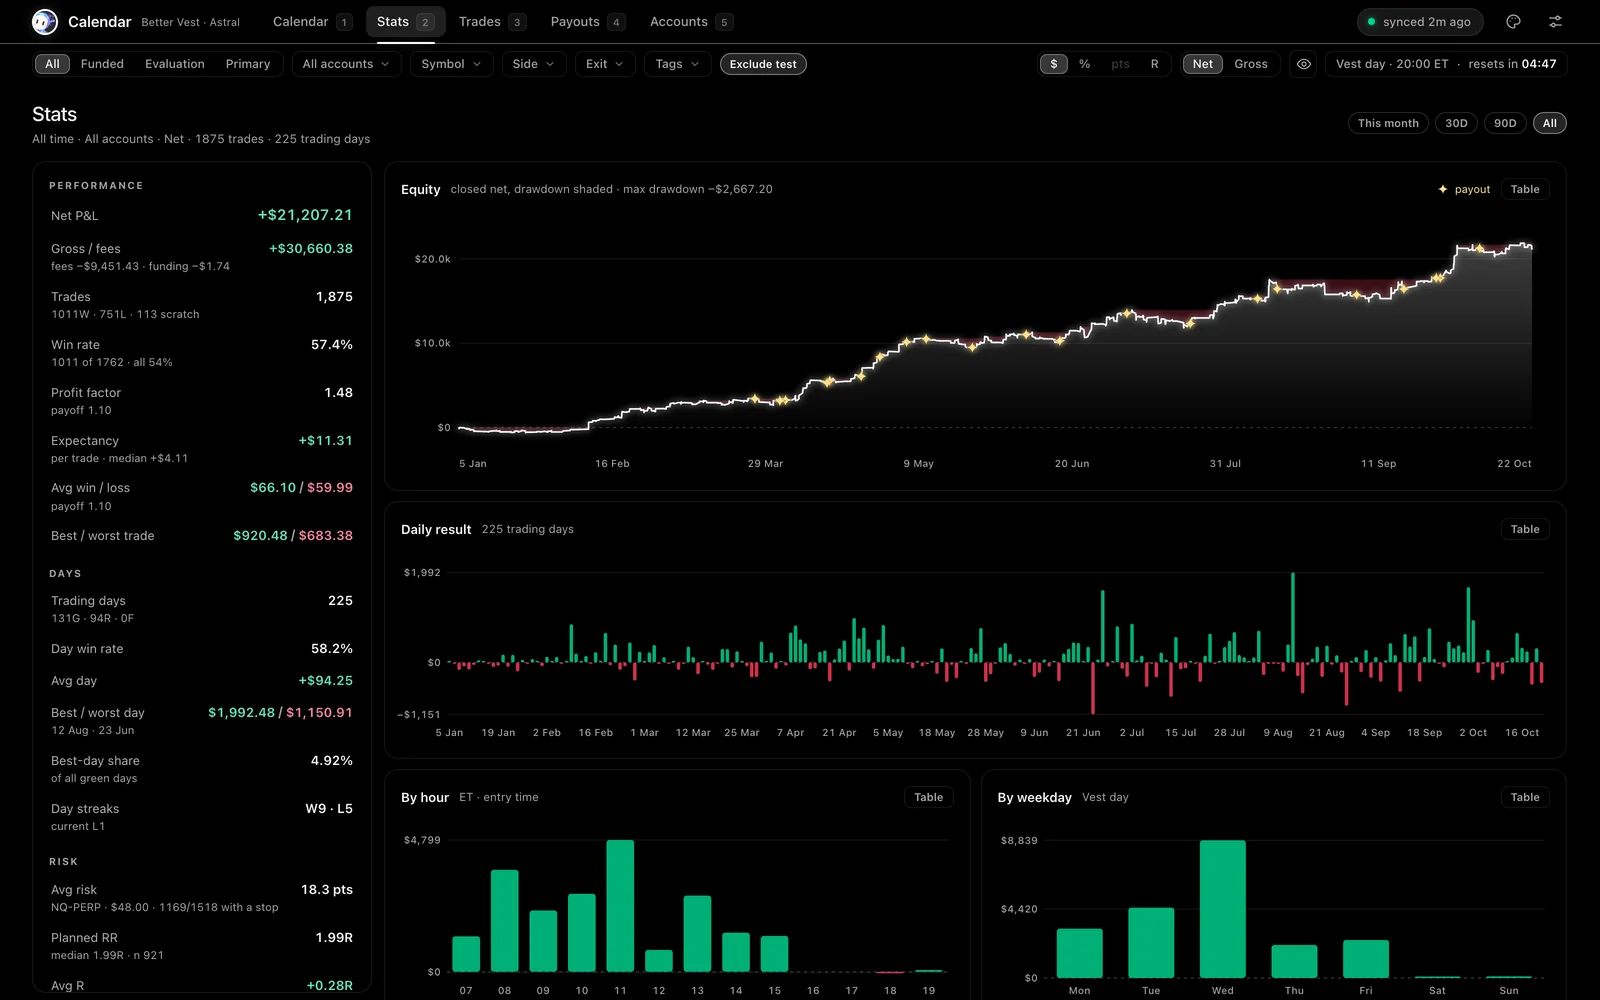Filter by Funded accounts
The height and width of the screenshot is (1000, 1600).
tap(102, 64)
